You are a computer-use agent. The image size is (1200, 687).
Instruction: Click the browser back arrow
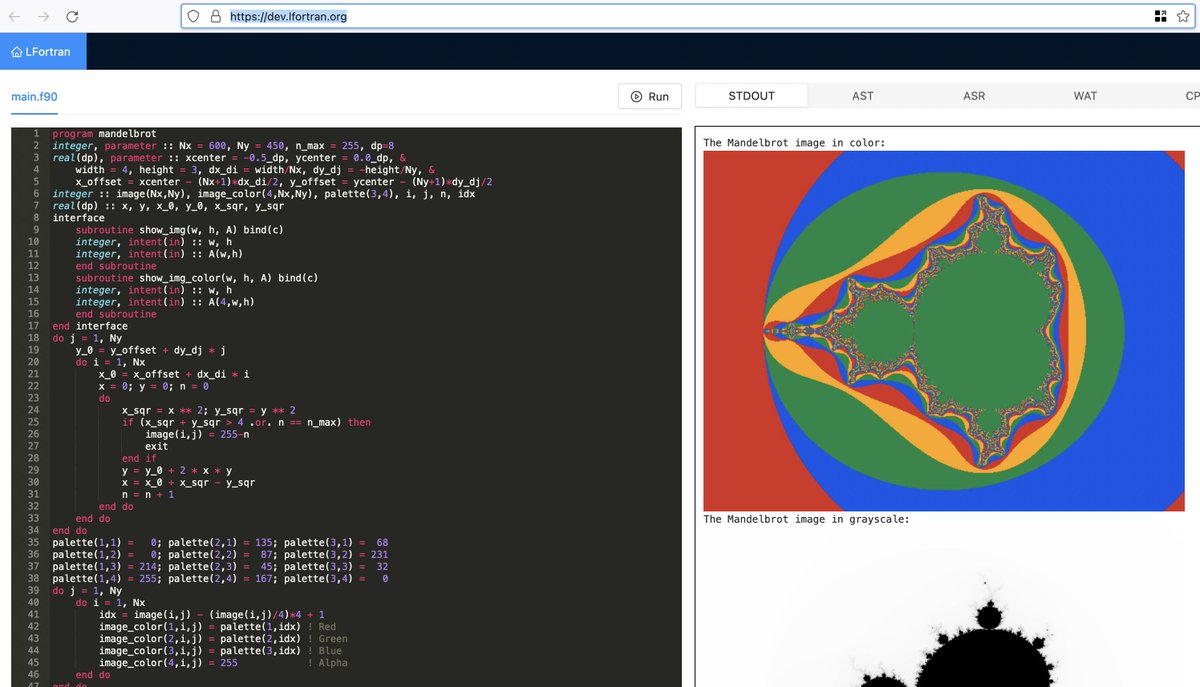(x=16, y=17)
